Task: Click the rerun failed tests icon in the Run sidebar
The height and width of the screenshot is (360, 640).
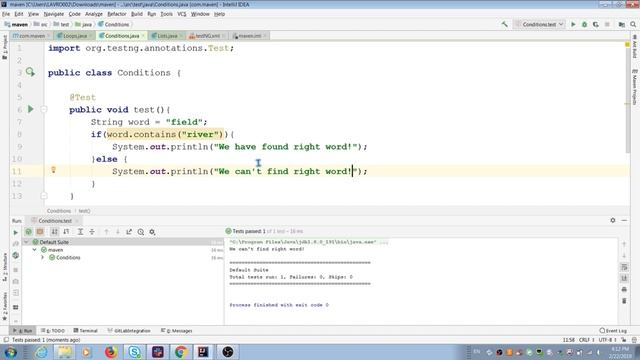Action: click(16, 244)
